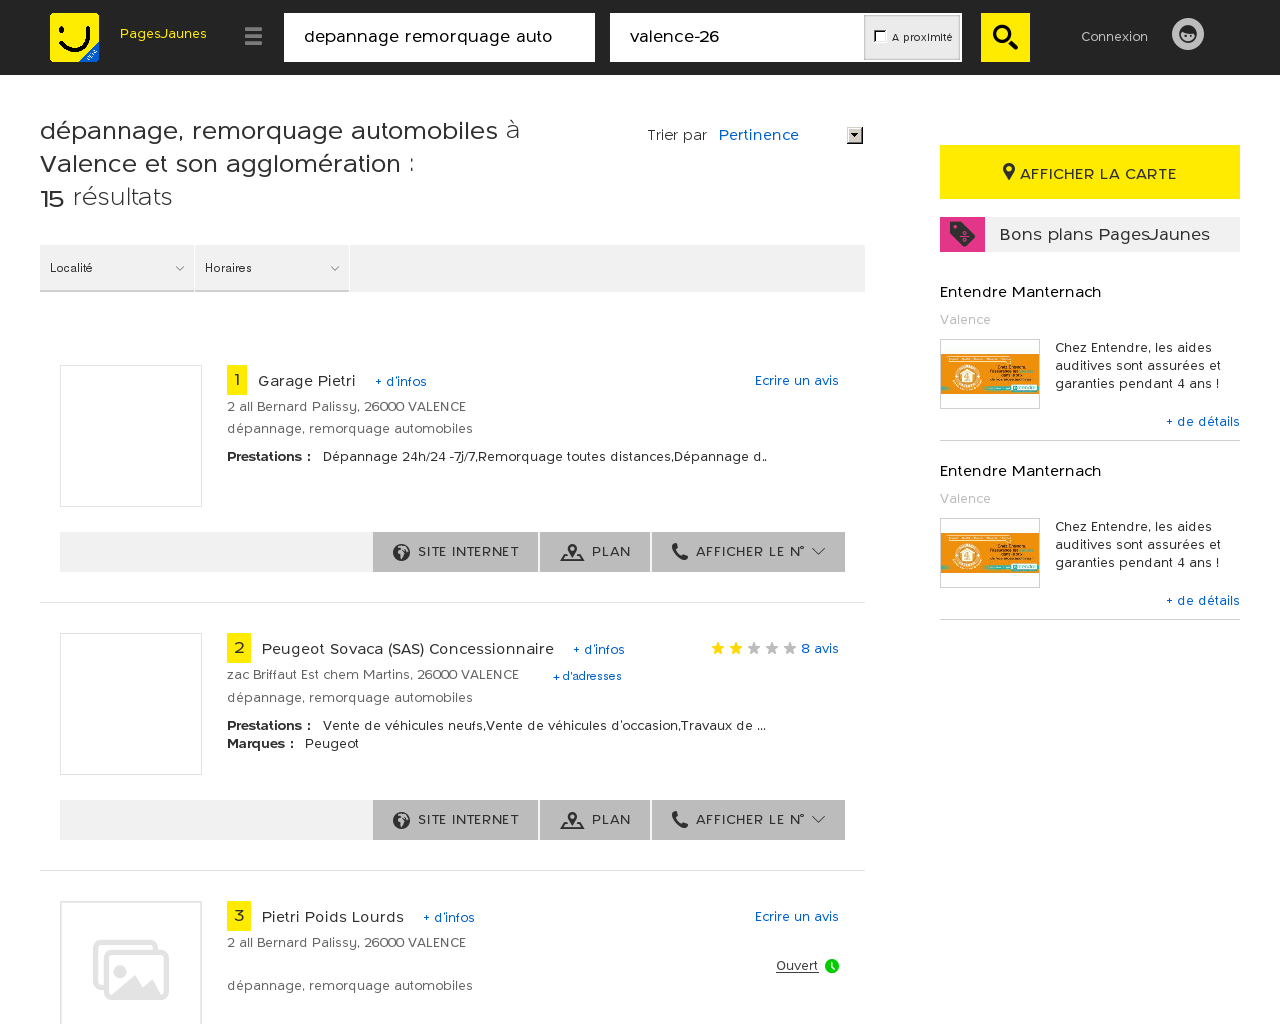Click map marker icon in Garage Pietri Plan
This screenshot has width=1280, height=1024.
click(572, 553)
